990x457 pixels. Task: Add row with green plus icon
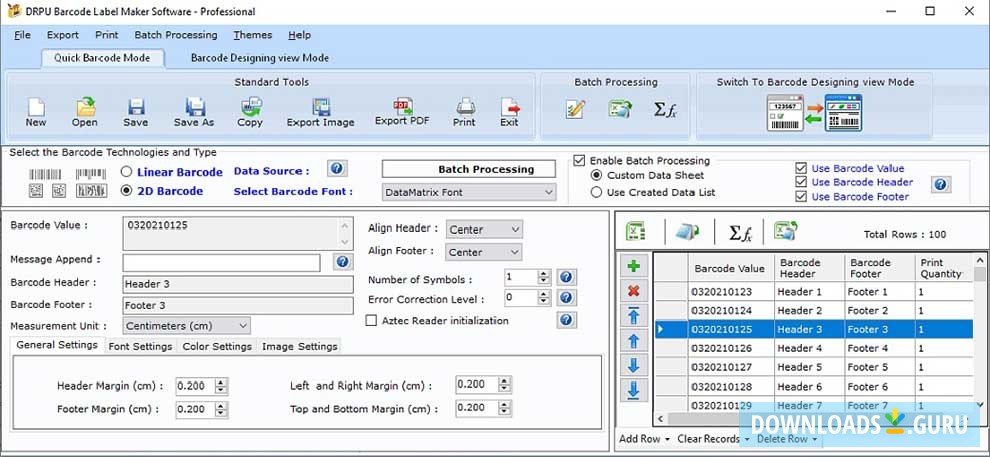pyautogui.click(x=634, y=266)
